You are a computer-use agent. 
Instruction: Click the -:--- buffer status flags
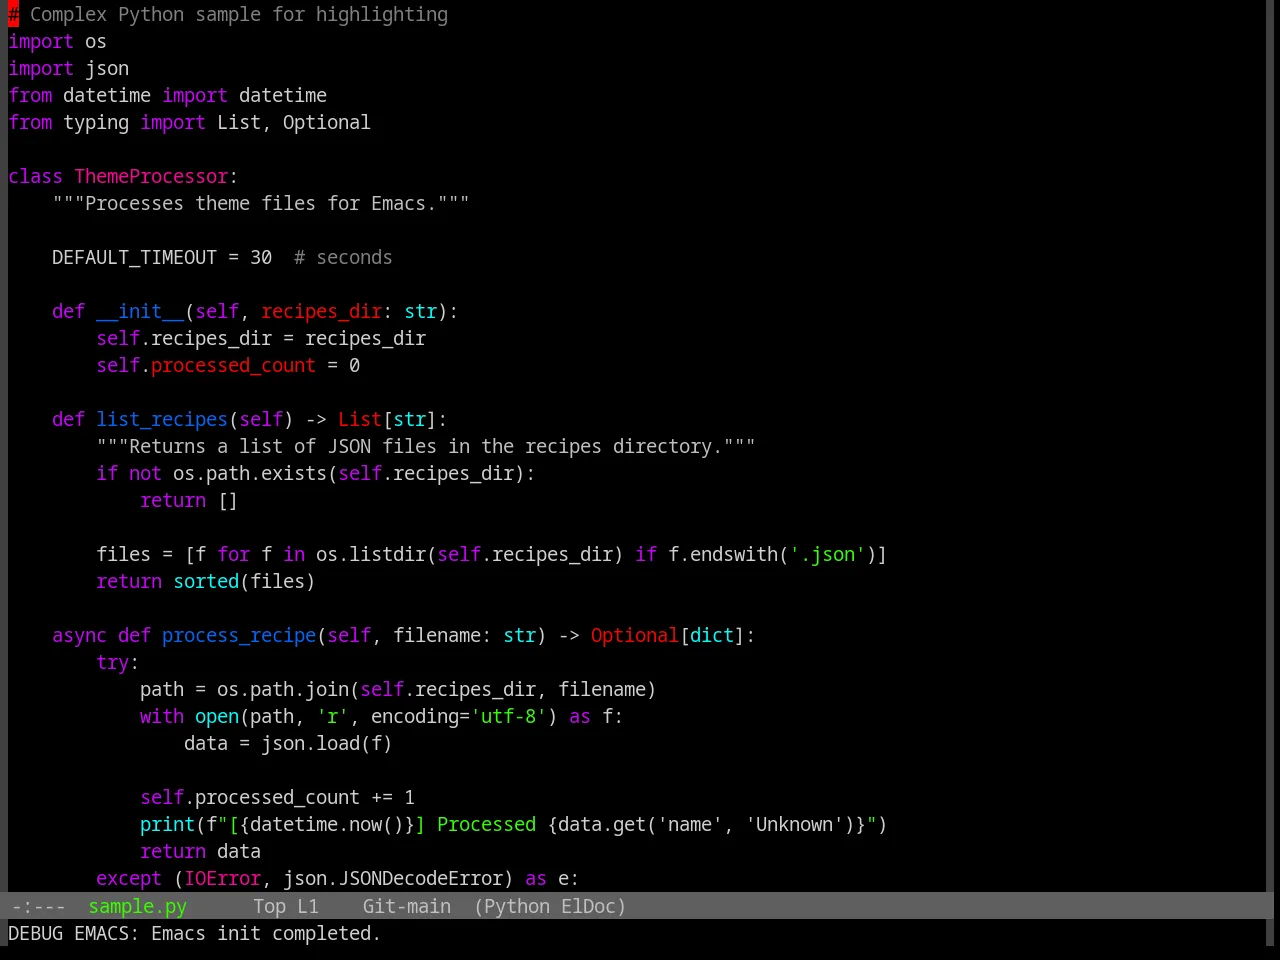(x=38, y=906)
